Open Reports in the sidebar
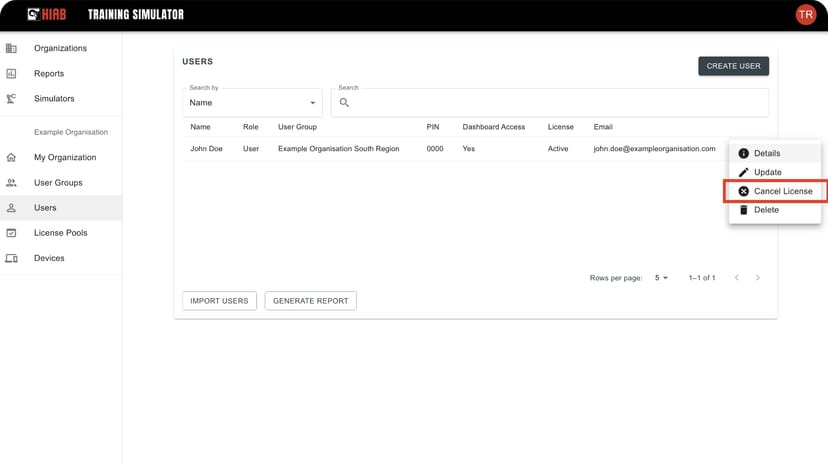The image size is (828, 464). tap(61, 73)
